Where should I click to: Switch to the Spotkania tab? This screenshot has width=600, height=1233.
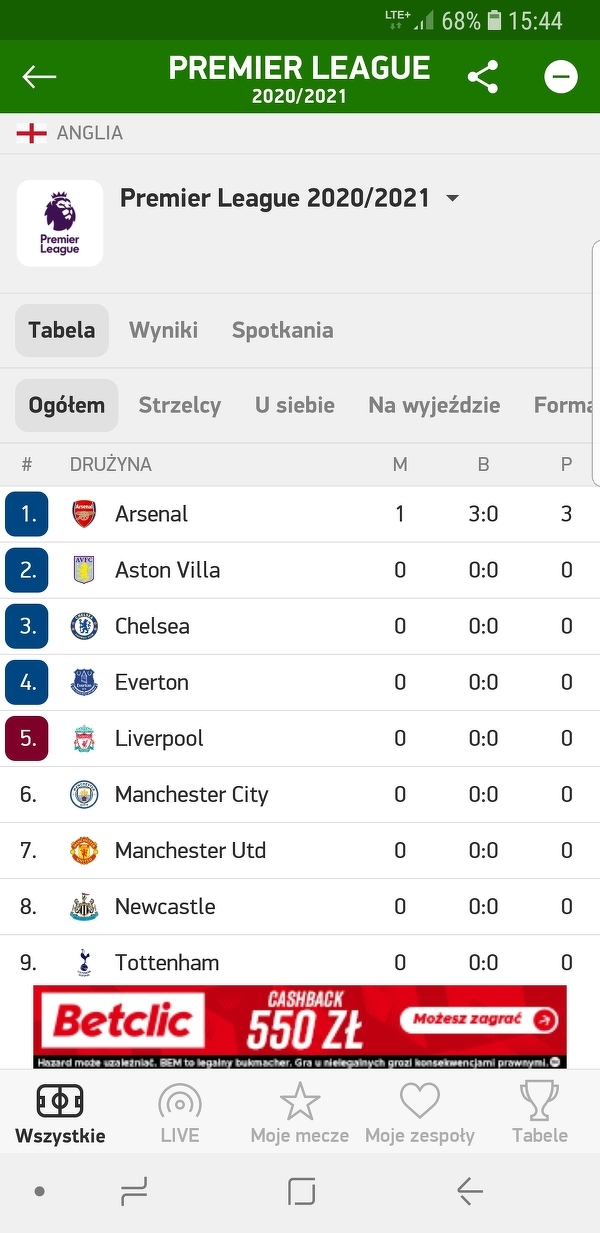(282, 330)
